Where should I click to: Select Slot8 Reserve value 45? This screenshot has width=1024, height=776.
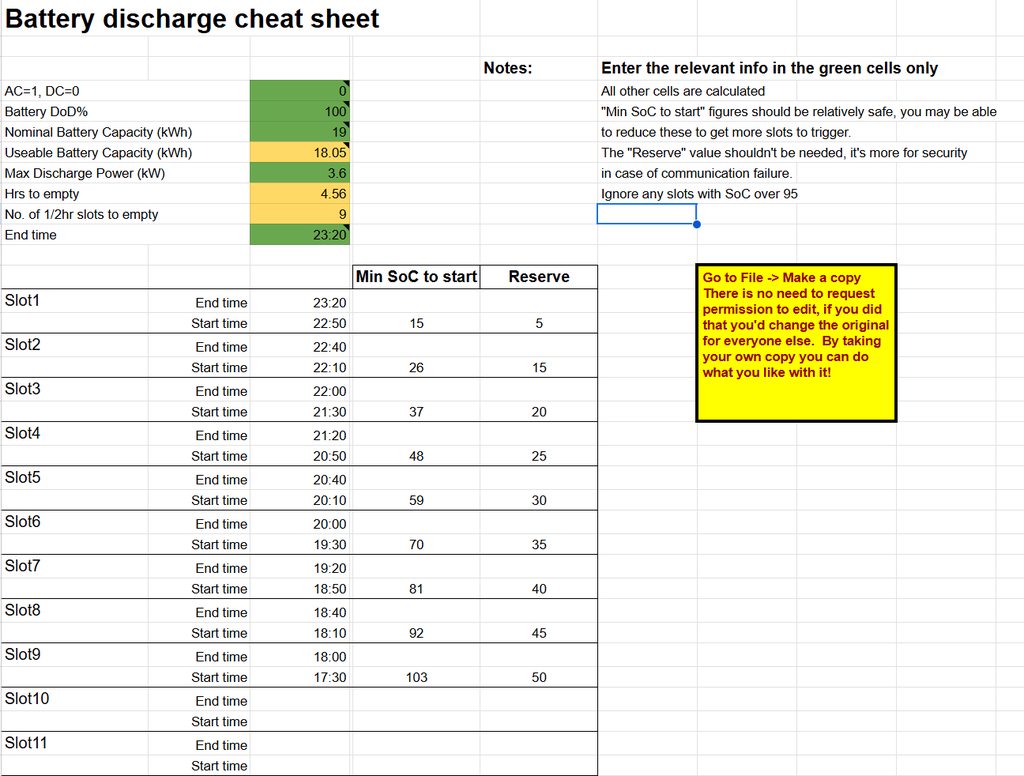coord(538,633)
